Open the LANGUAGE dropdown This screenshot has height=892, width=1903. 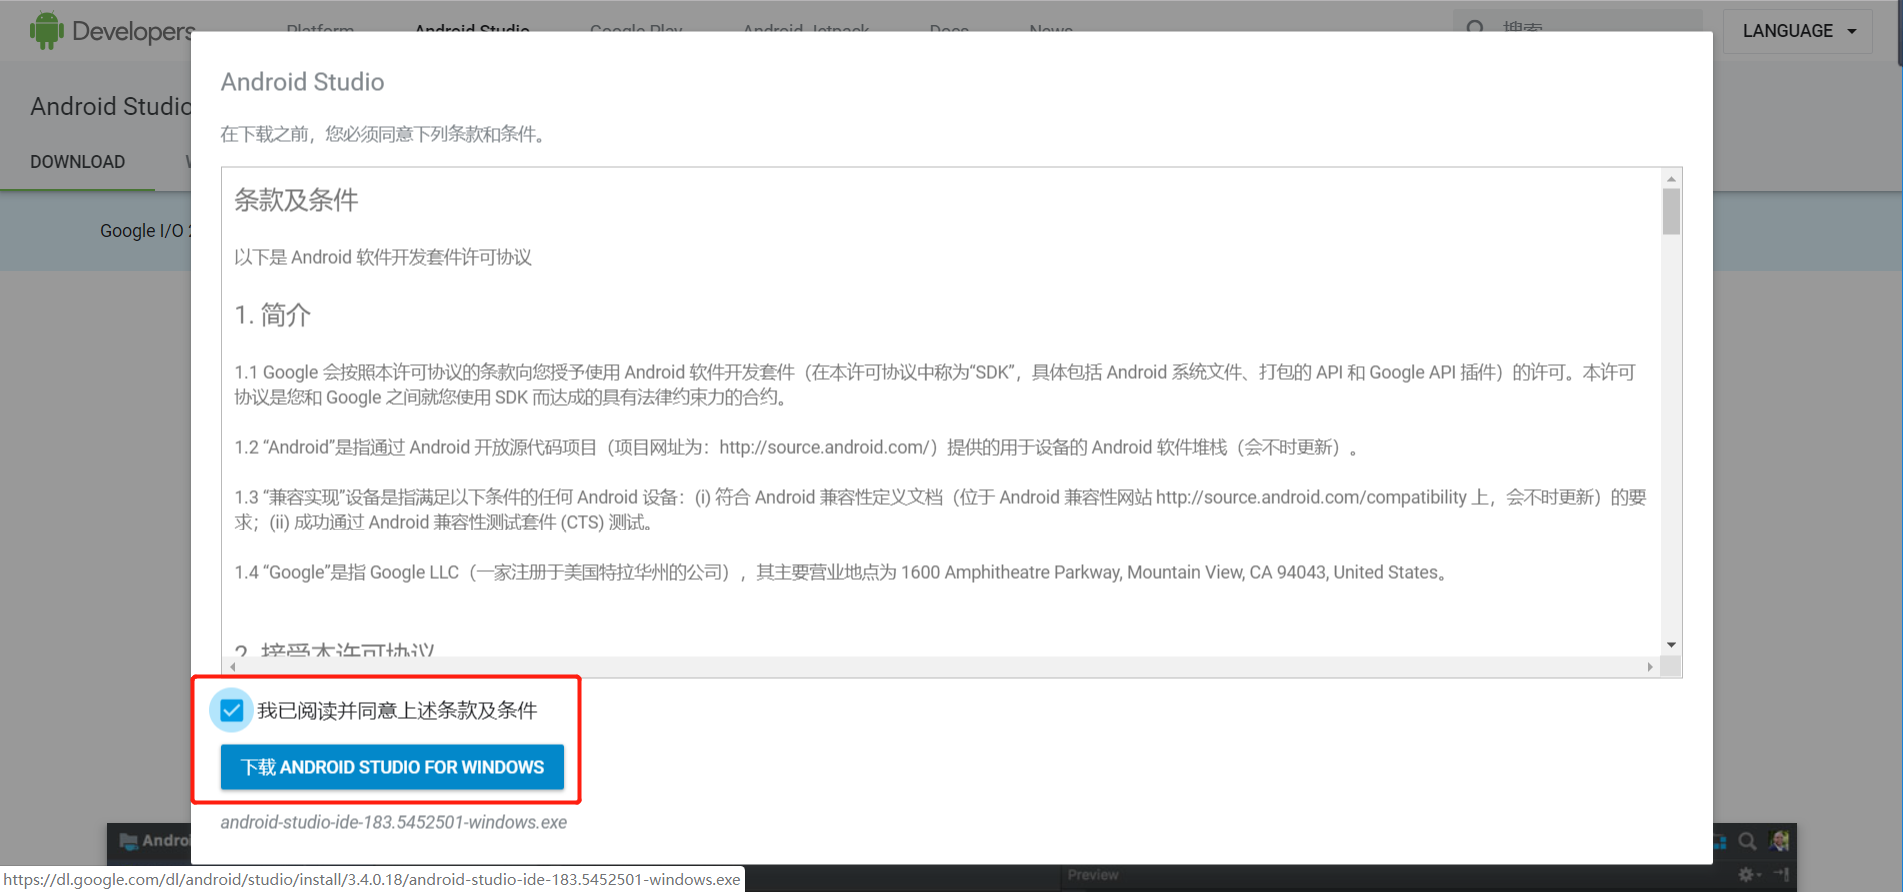click(x=1798, y=31)
